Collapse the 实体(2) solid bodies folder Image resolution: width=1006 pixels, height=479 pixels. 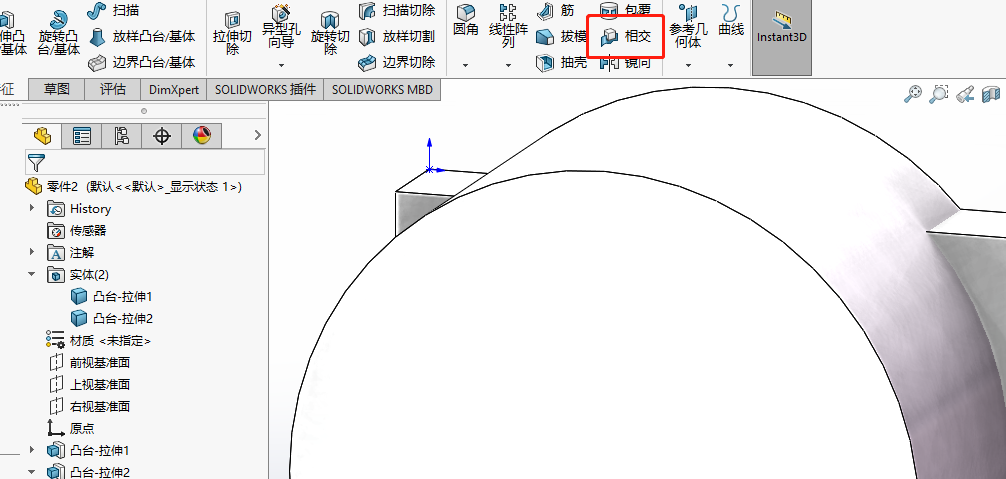31,274
